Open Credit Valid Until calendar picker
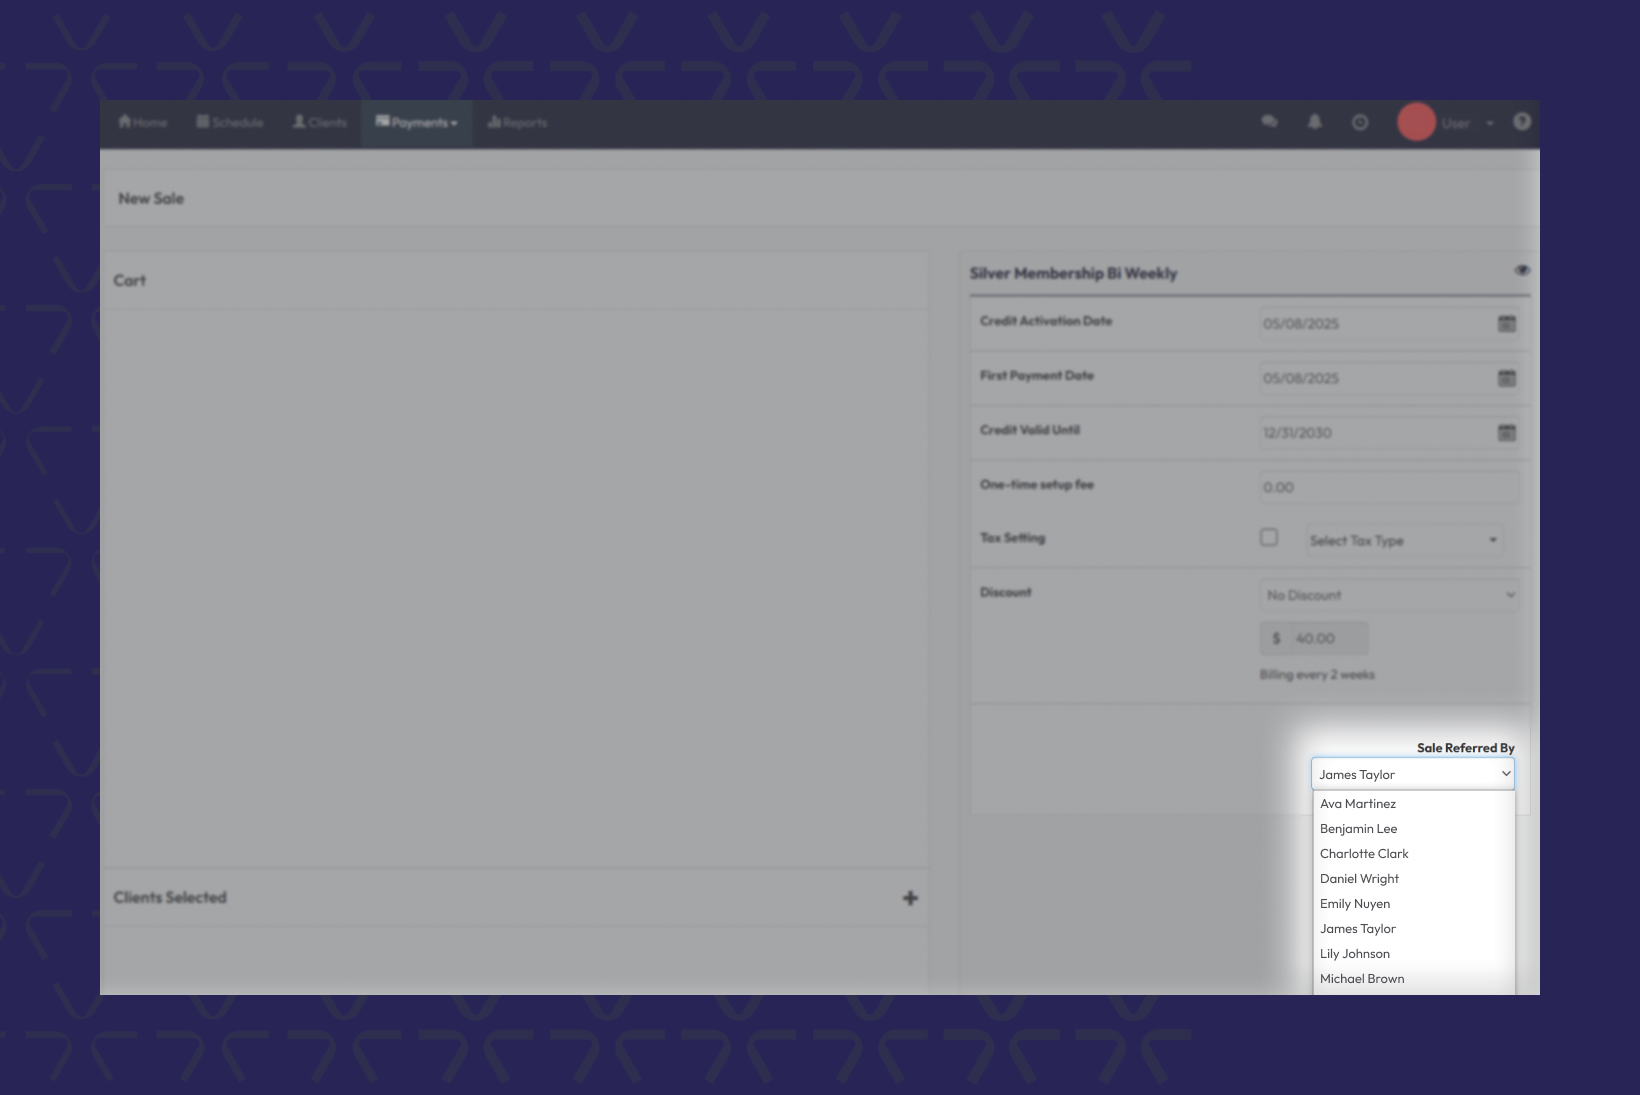 pyautogui.click(x=1506, y=433)
